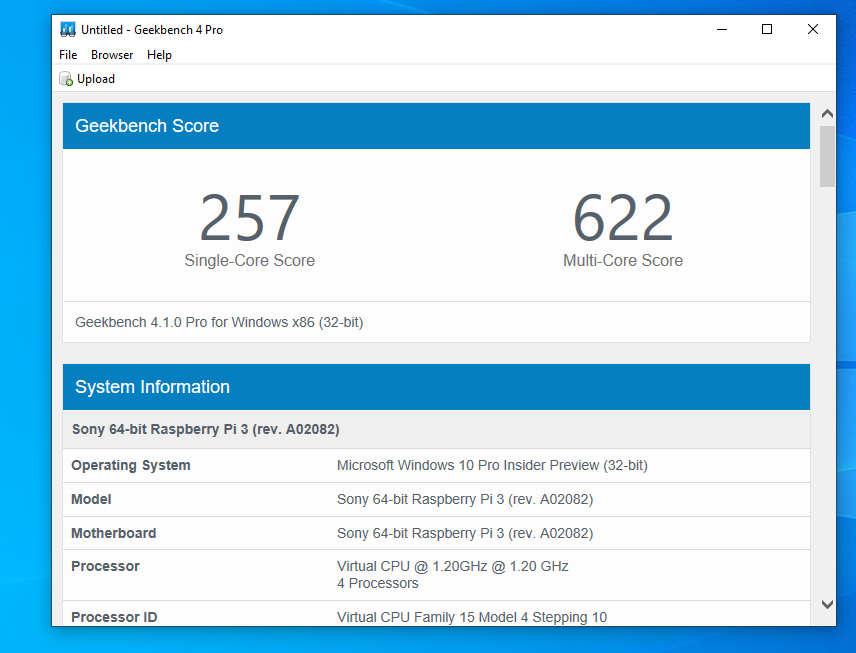Image resolution: width=856 pixels, height=653 pixels.
Task: Click the Geekbench app icon in title bar
Action: coord(68,29)
